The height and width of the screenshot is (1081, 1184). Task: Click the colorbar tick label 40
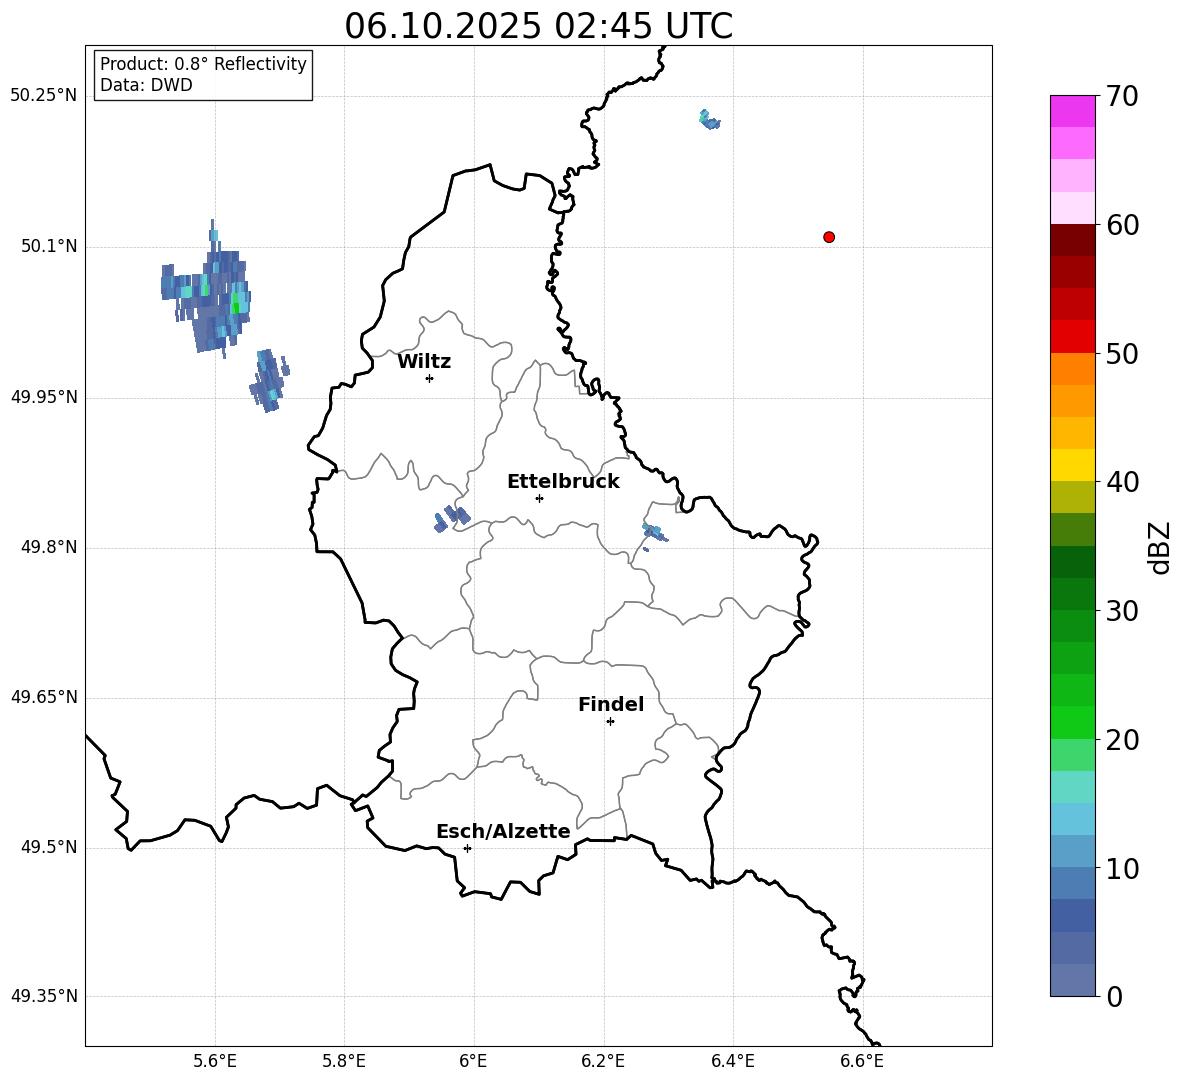point(1122,482)
